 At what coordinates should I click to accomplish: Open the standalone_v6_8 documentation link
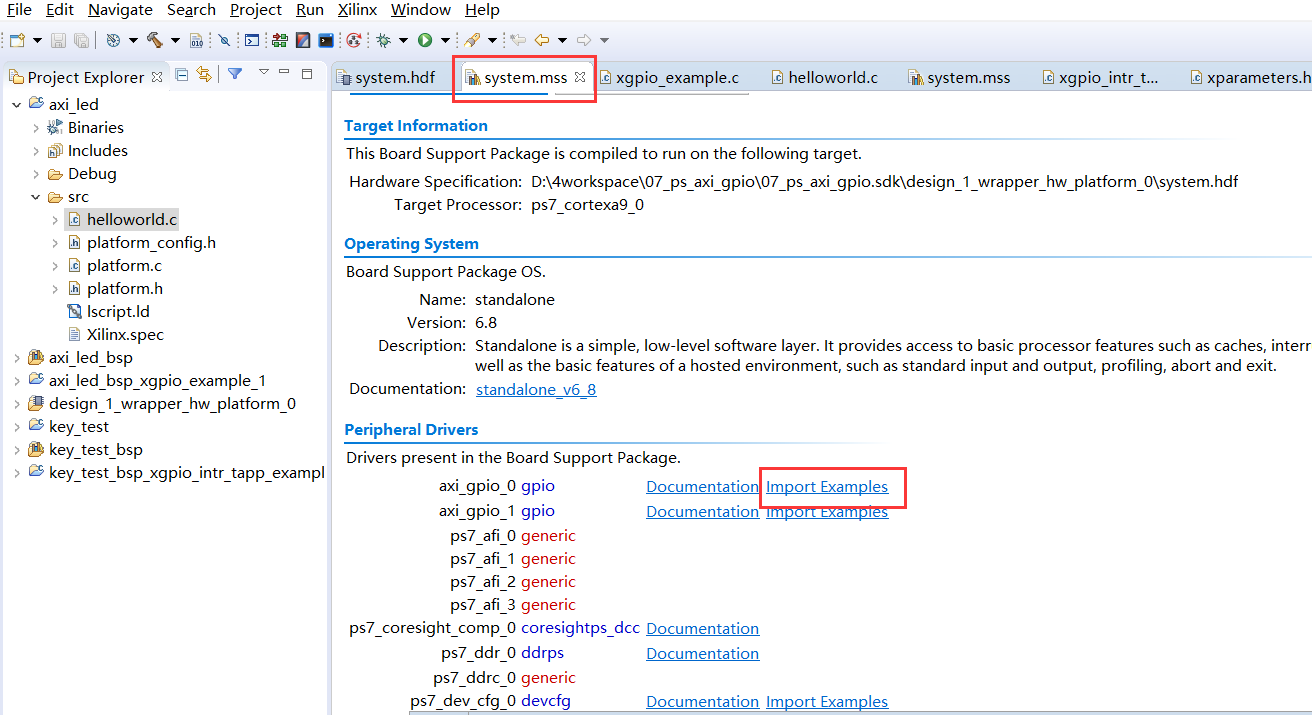(x=536, y=390)
